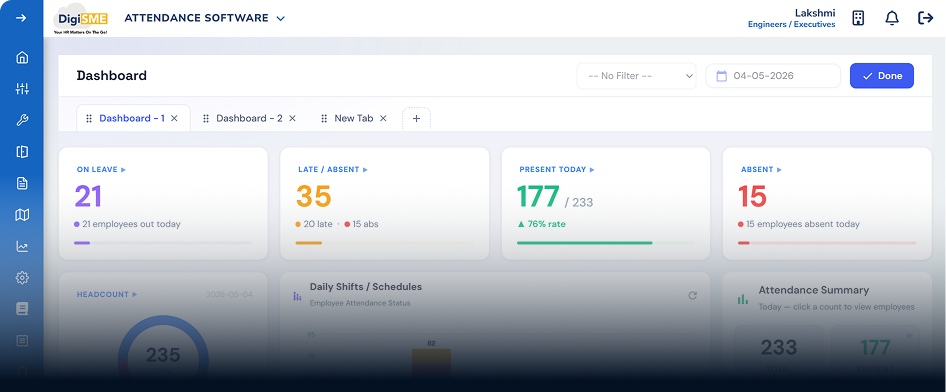Expand the ON LEAVE card arrow
Screen dimensions: 946x392
[x=124, y=170]
